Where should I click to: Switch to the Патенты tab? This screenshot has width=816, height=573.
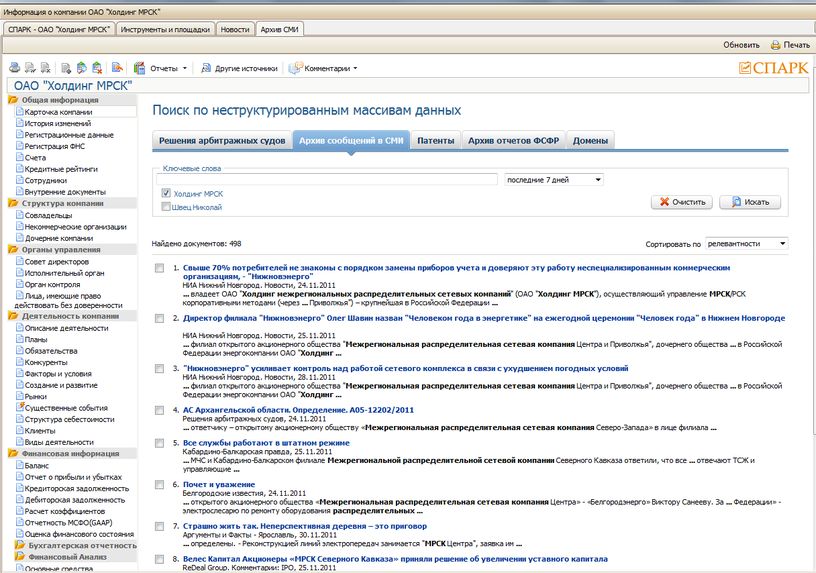point(436,141)
